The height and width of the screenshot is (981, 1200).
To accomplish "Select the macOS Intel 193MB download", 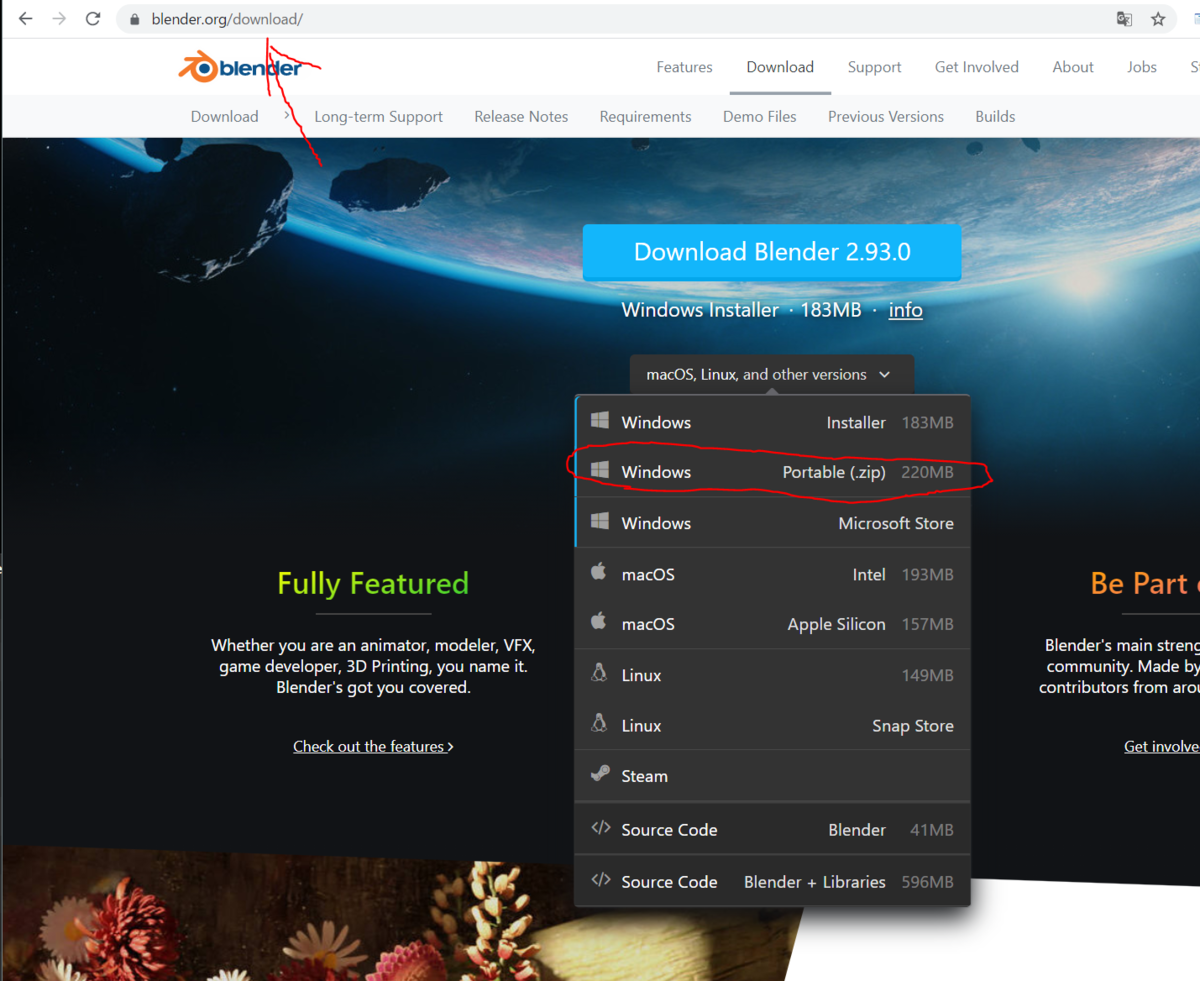I will click(x=773, y=574).
